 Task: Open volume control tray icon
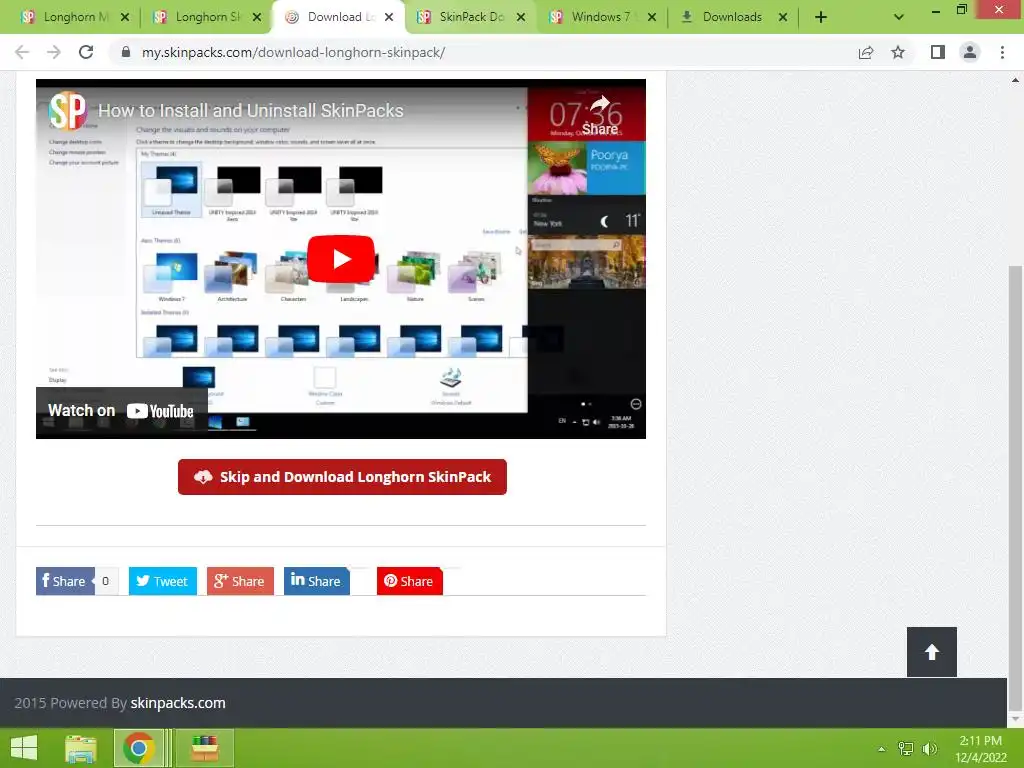[929, 749]
